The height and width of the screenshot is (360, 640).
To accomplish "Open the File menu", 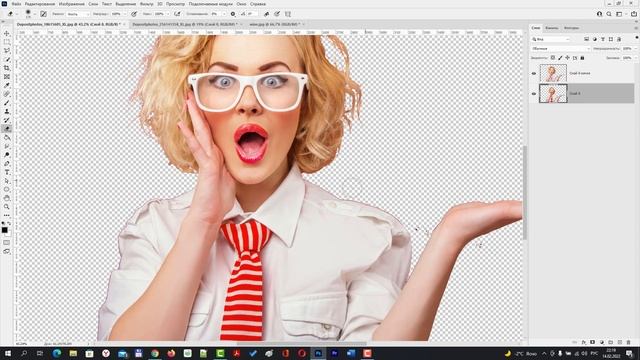I will point(16,4).
